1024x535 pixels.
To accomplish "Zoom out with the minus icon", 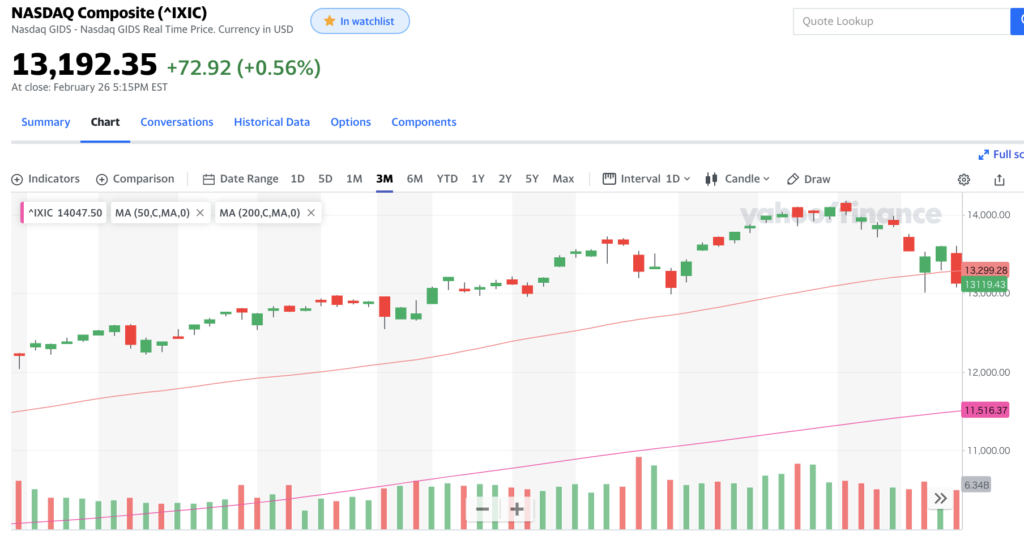I will (483, 509).
